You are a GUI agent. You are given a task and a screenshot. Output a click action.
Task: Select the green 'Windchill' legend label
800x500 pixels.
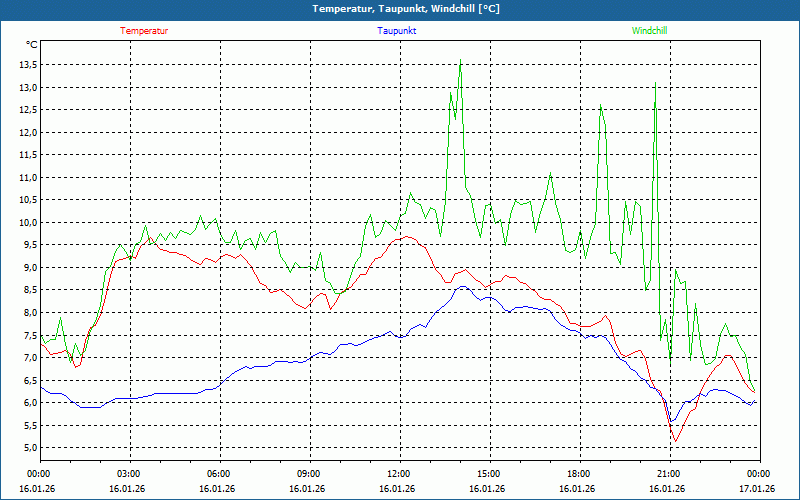(649, 31)
